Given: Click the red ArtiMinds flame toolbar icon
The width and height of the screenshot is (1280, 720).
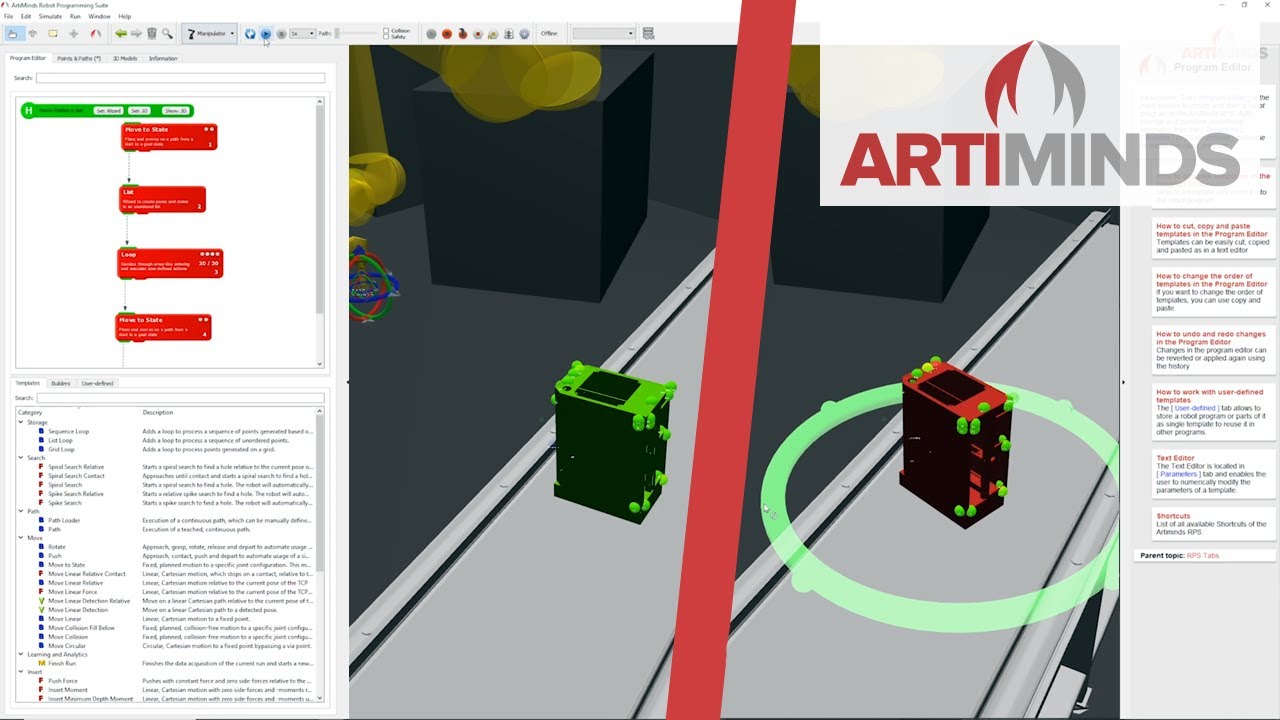Looking at the screenshot, I should tap(95, 33).
